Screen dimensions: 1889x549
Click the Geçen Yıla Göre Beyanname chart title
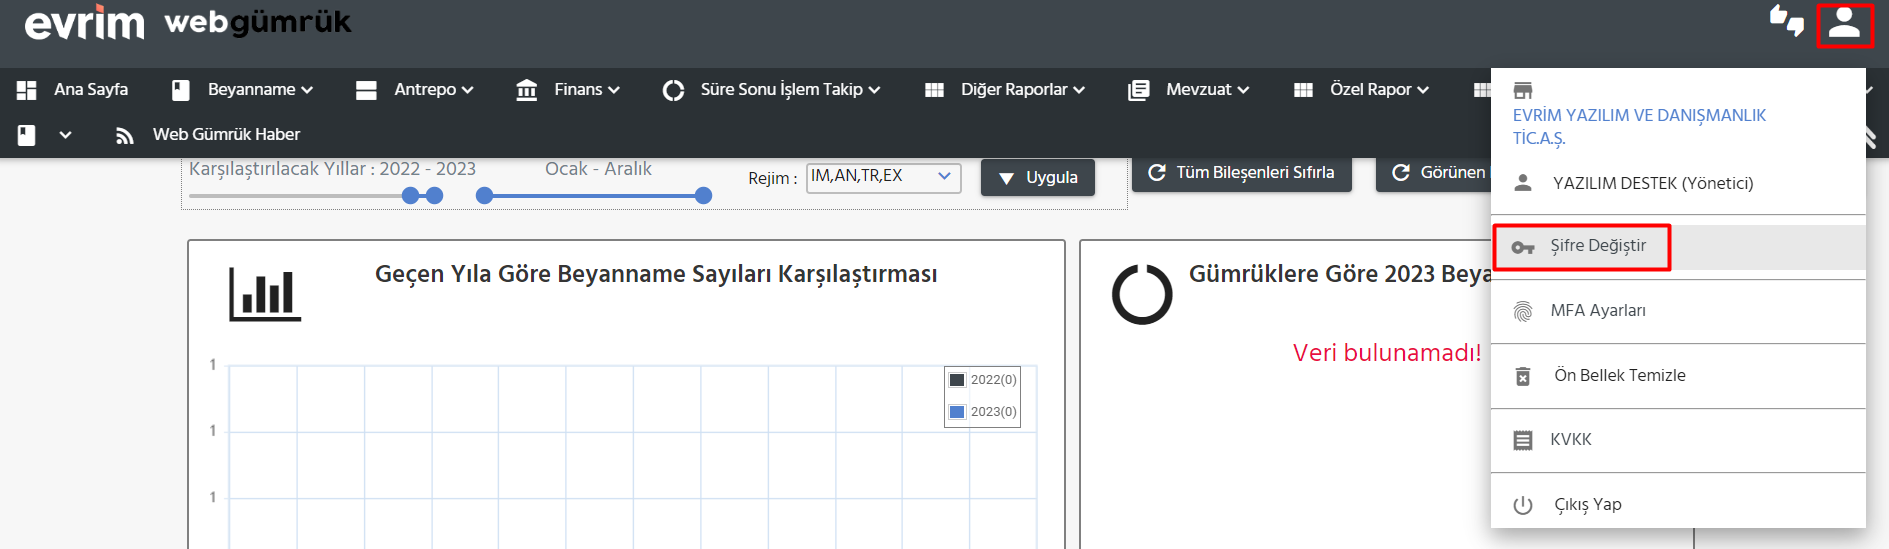pos(656,274)
